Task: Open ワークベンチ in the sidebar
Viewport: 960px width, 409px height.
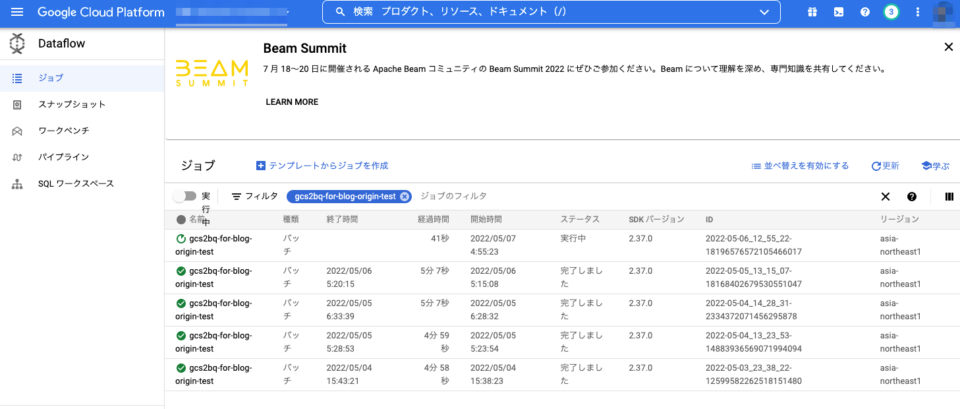Action: (82, 130)
